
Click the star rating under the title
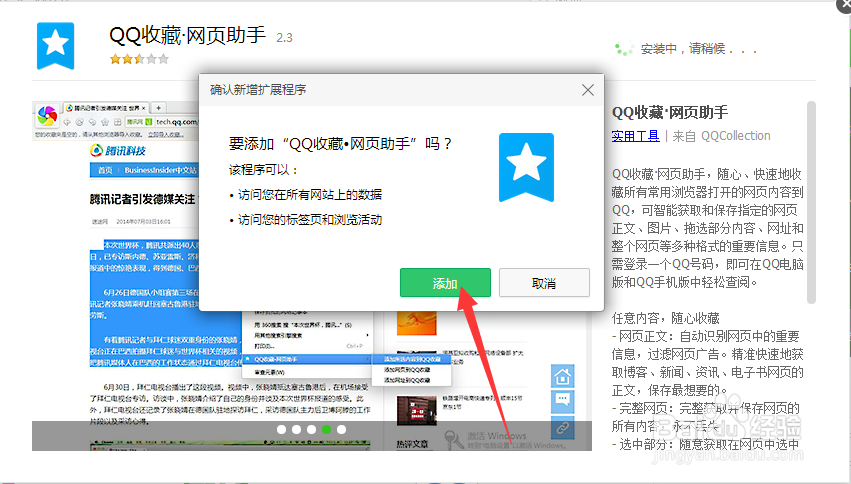(x=139, y=59)
